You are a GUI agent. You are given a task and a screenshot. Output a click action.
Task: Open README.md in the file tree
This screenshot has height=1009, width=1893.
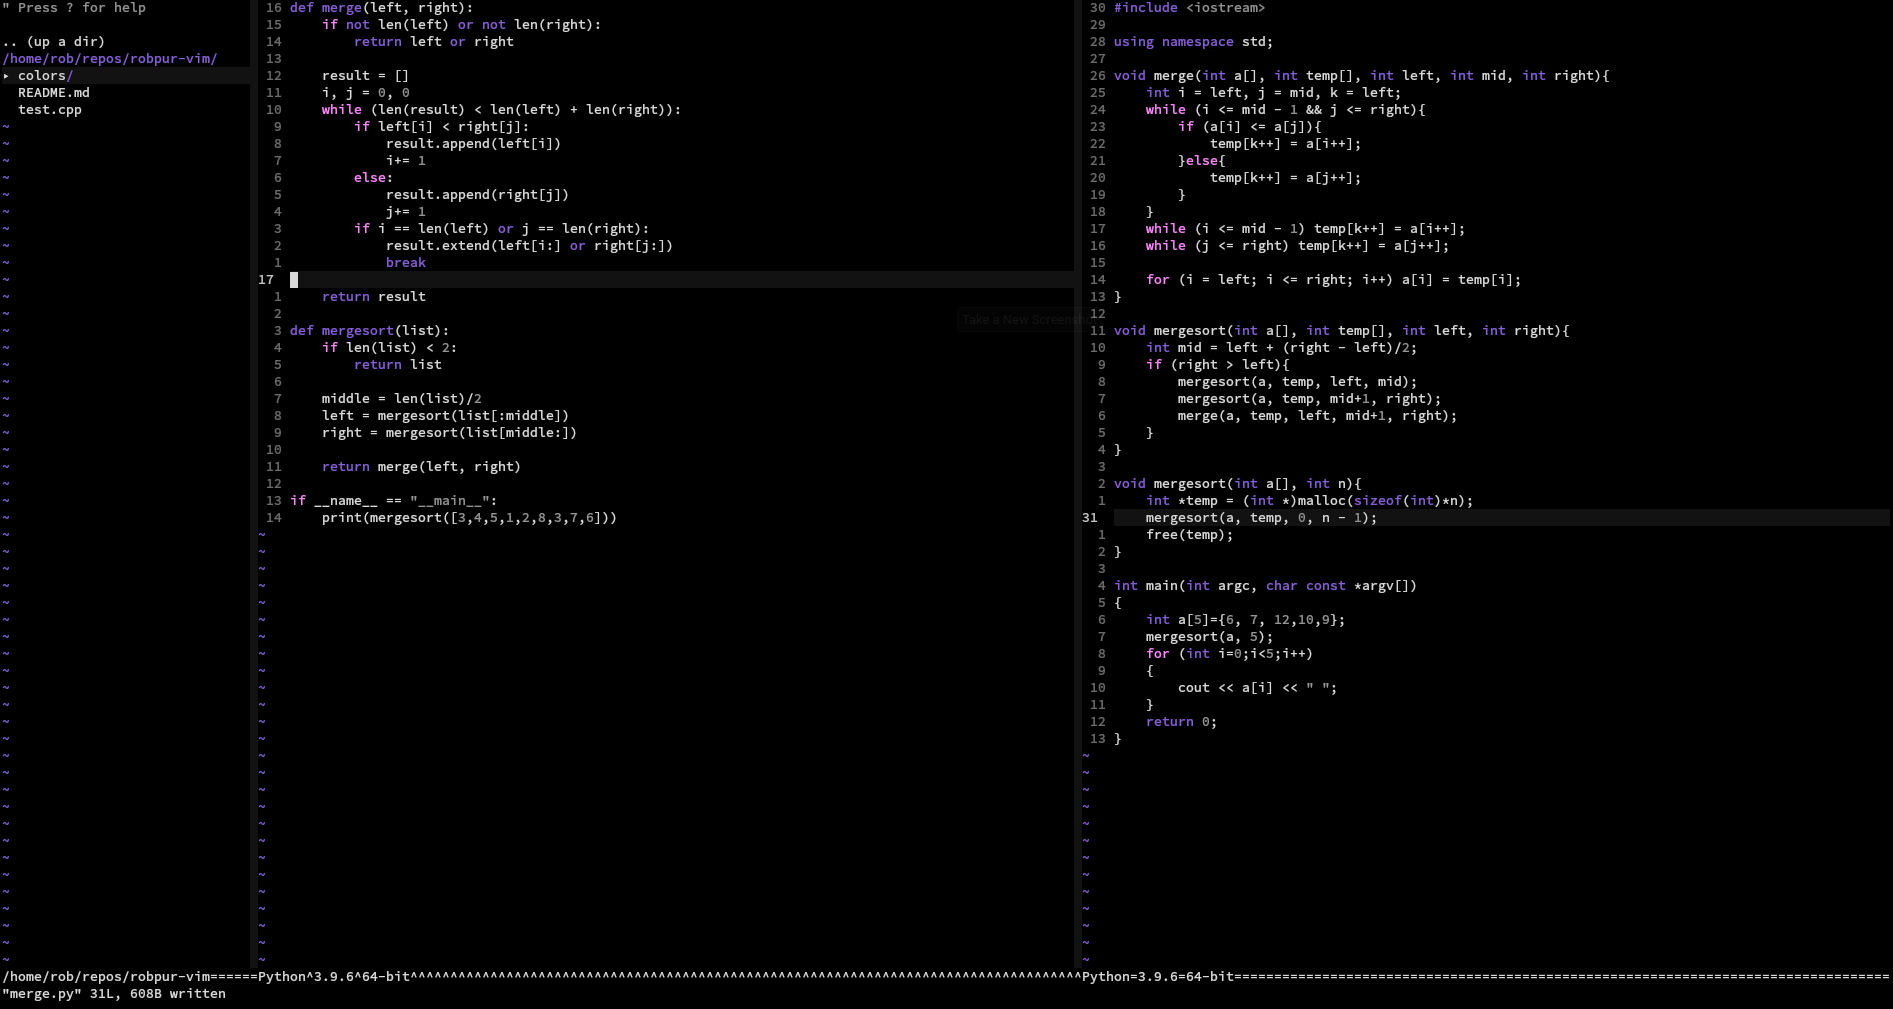click(54, 93)
